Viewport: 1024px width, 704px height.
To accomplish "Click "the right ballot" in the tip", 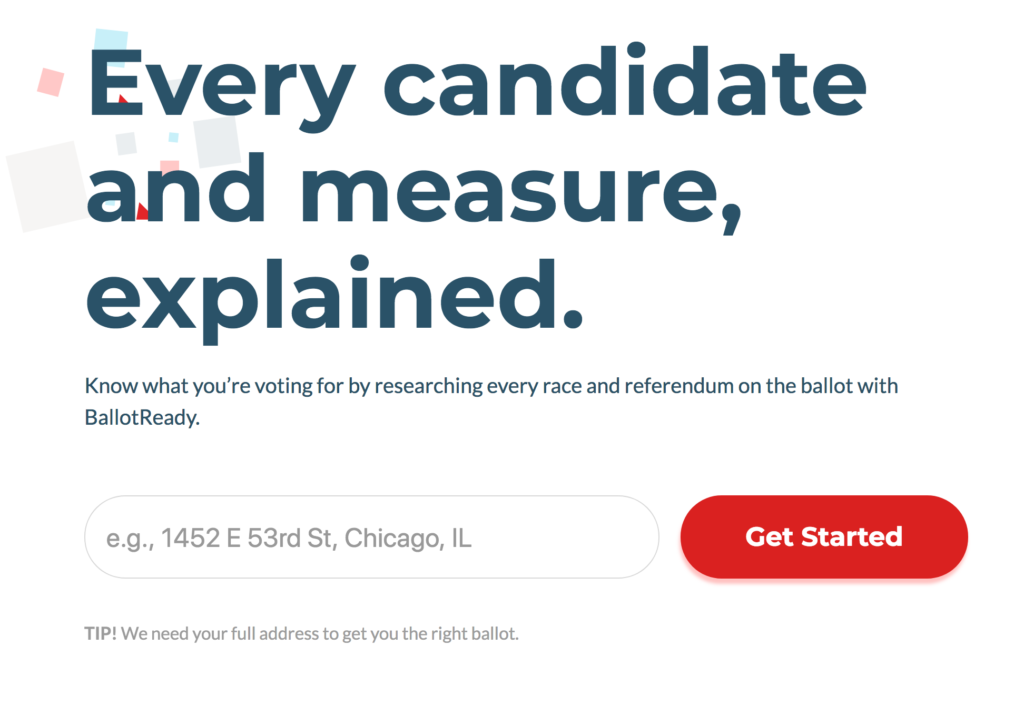I will 461,634.
